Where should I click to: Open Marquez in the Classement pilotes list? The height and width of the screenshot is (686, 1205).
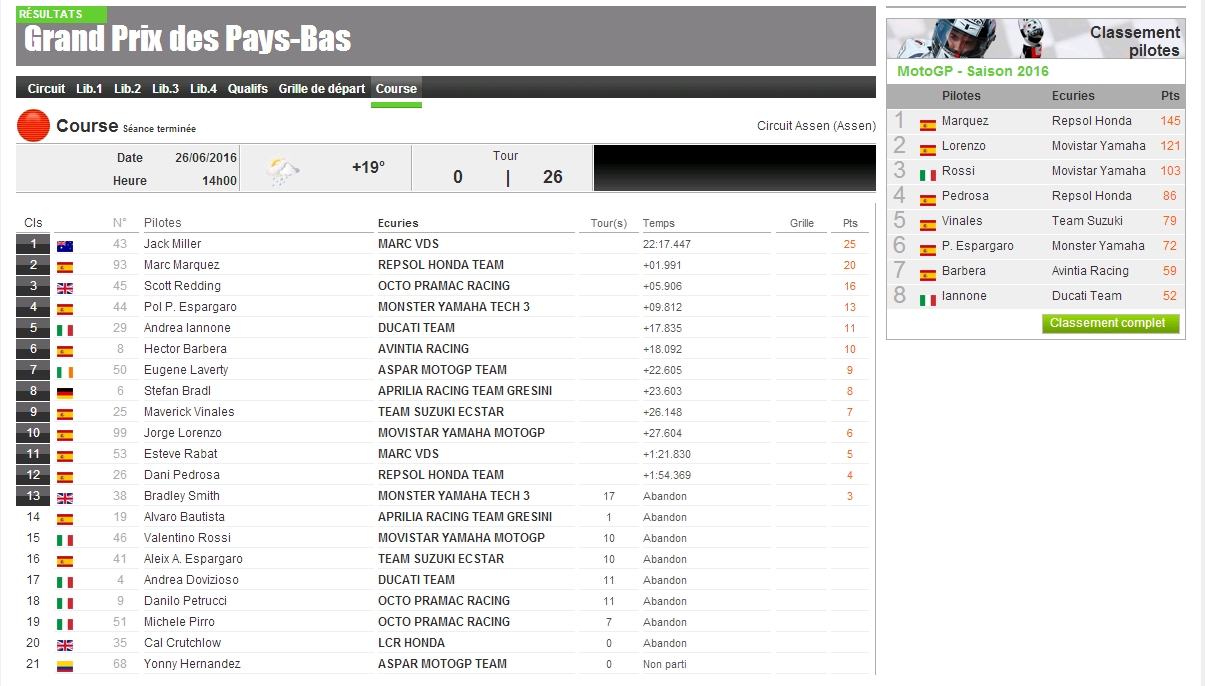pos(965,121)
